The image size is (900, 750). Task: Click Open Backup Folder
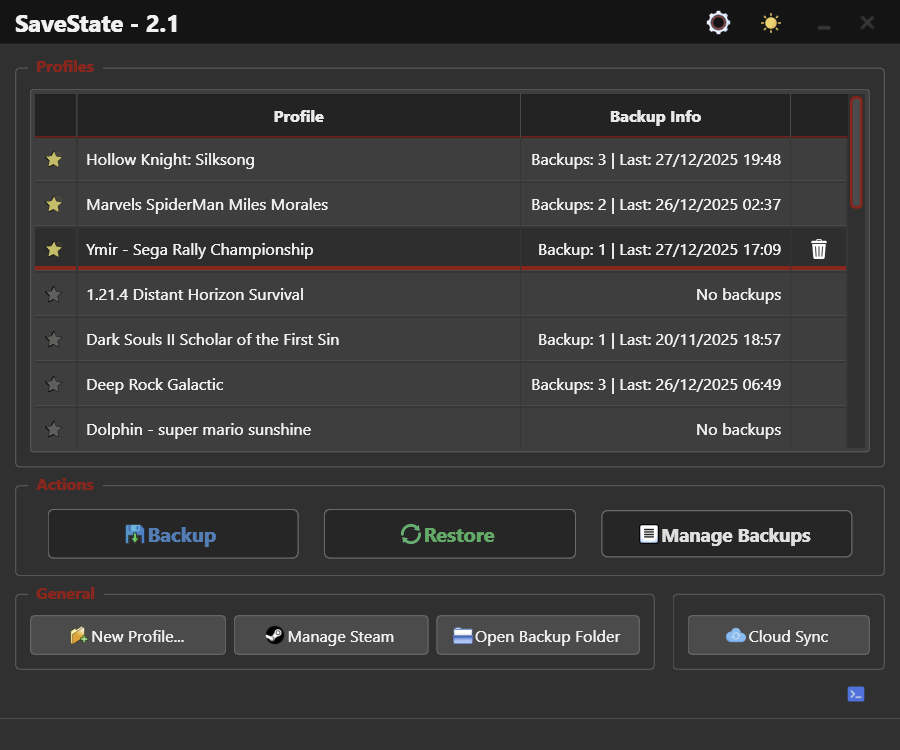pyautogui.click(x=537, y=636)
